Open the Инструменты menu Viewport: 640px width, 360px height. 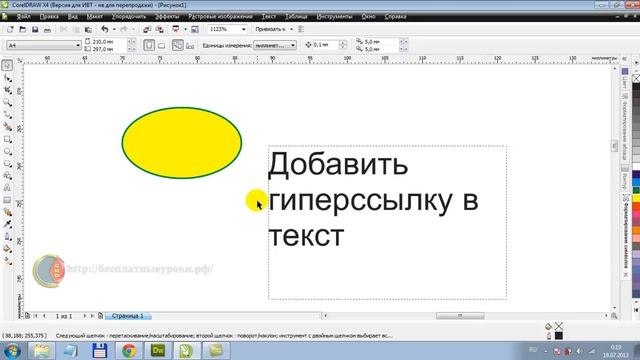tap(334, 17)
